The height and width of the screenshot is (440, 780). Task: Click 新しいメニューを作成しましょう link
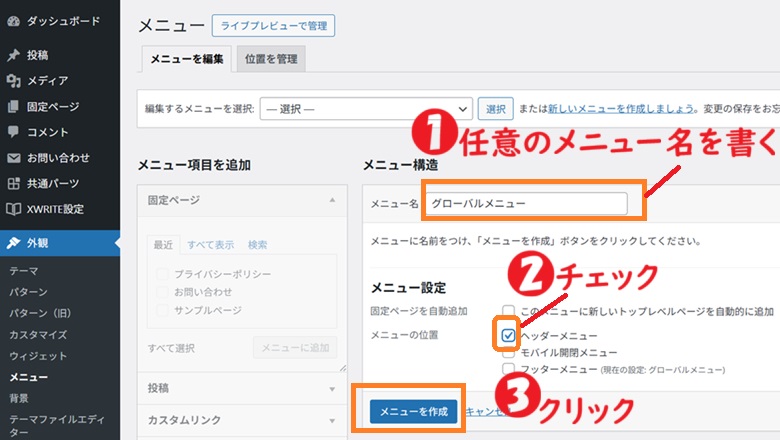620,108
